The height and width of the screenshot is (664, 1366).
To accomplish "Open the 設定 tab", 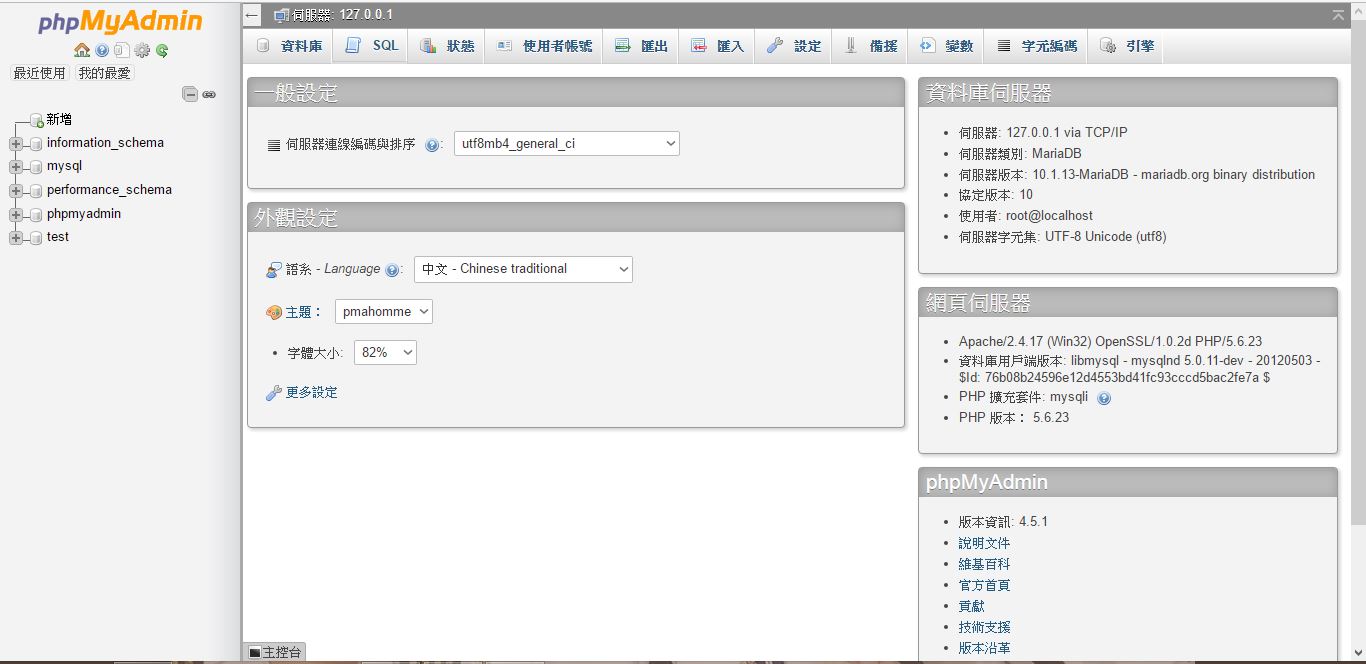I will point(794,46).
